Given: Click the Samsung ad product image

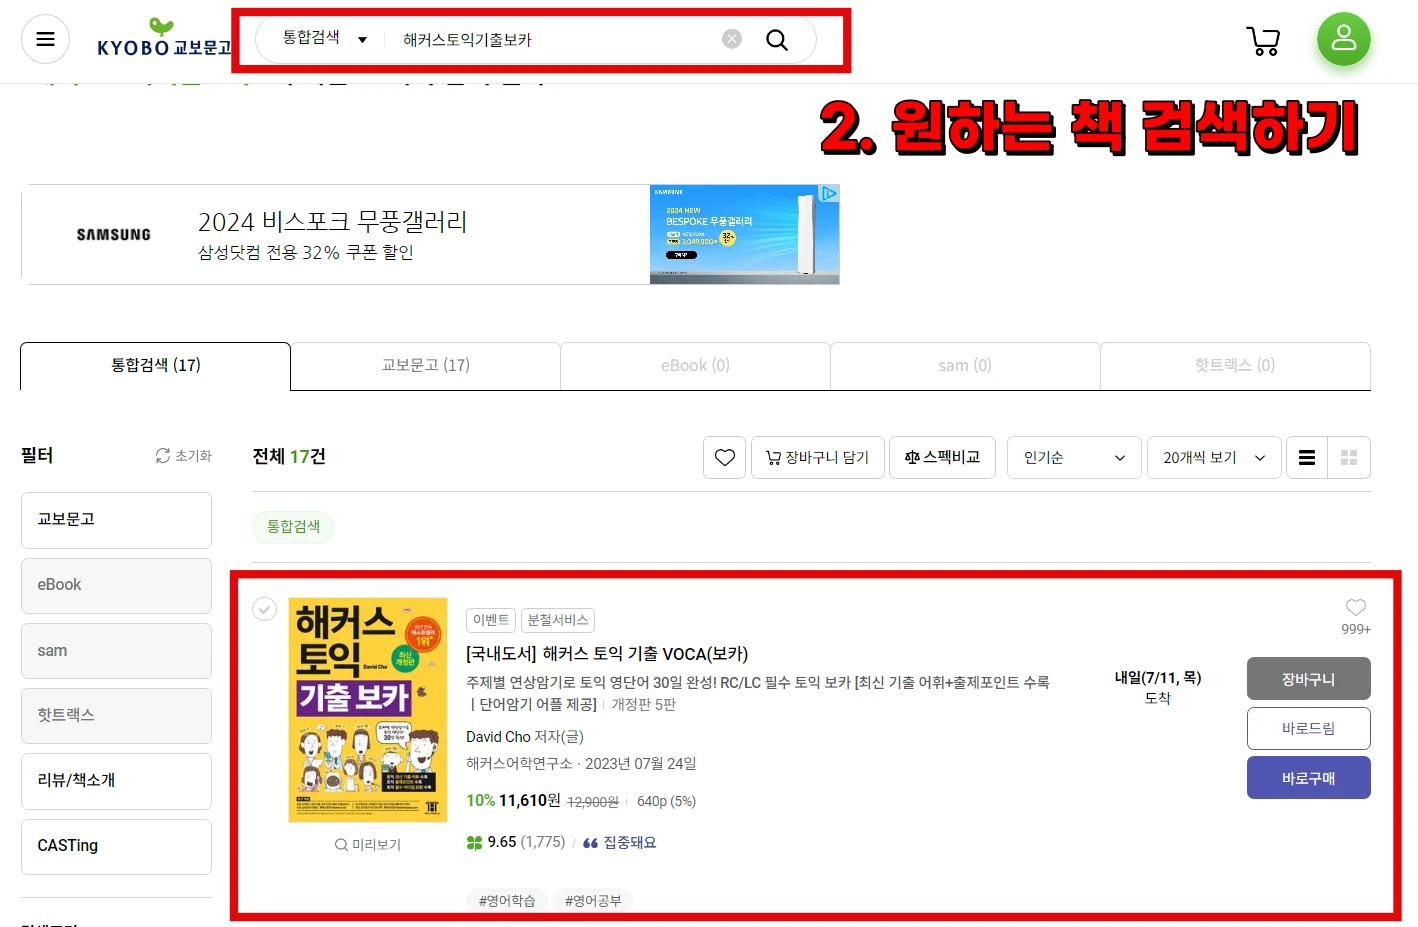Looking at the screenshot, I should [x=744, y=235].
